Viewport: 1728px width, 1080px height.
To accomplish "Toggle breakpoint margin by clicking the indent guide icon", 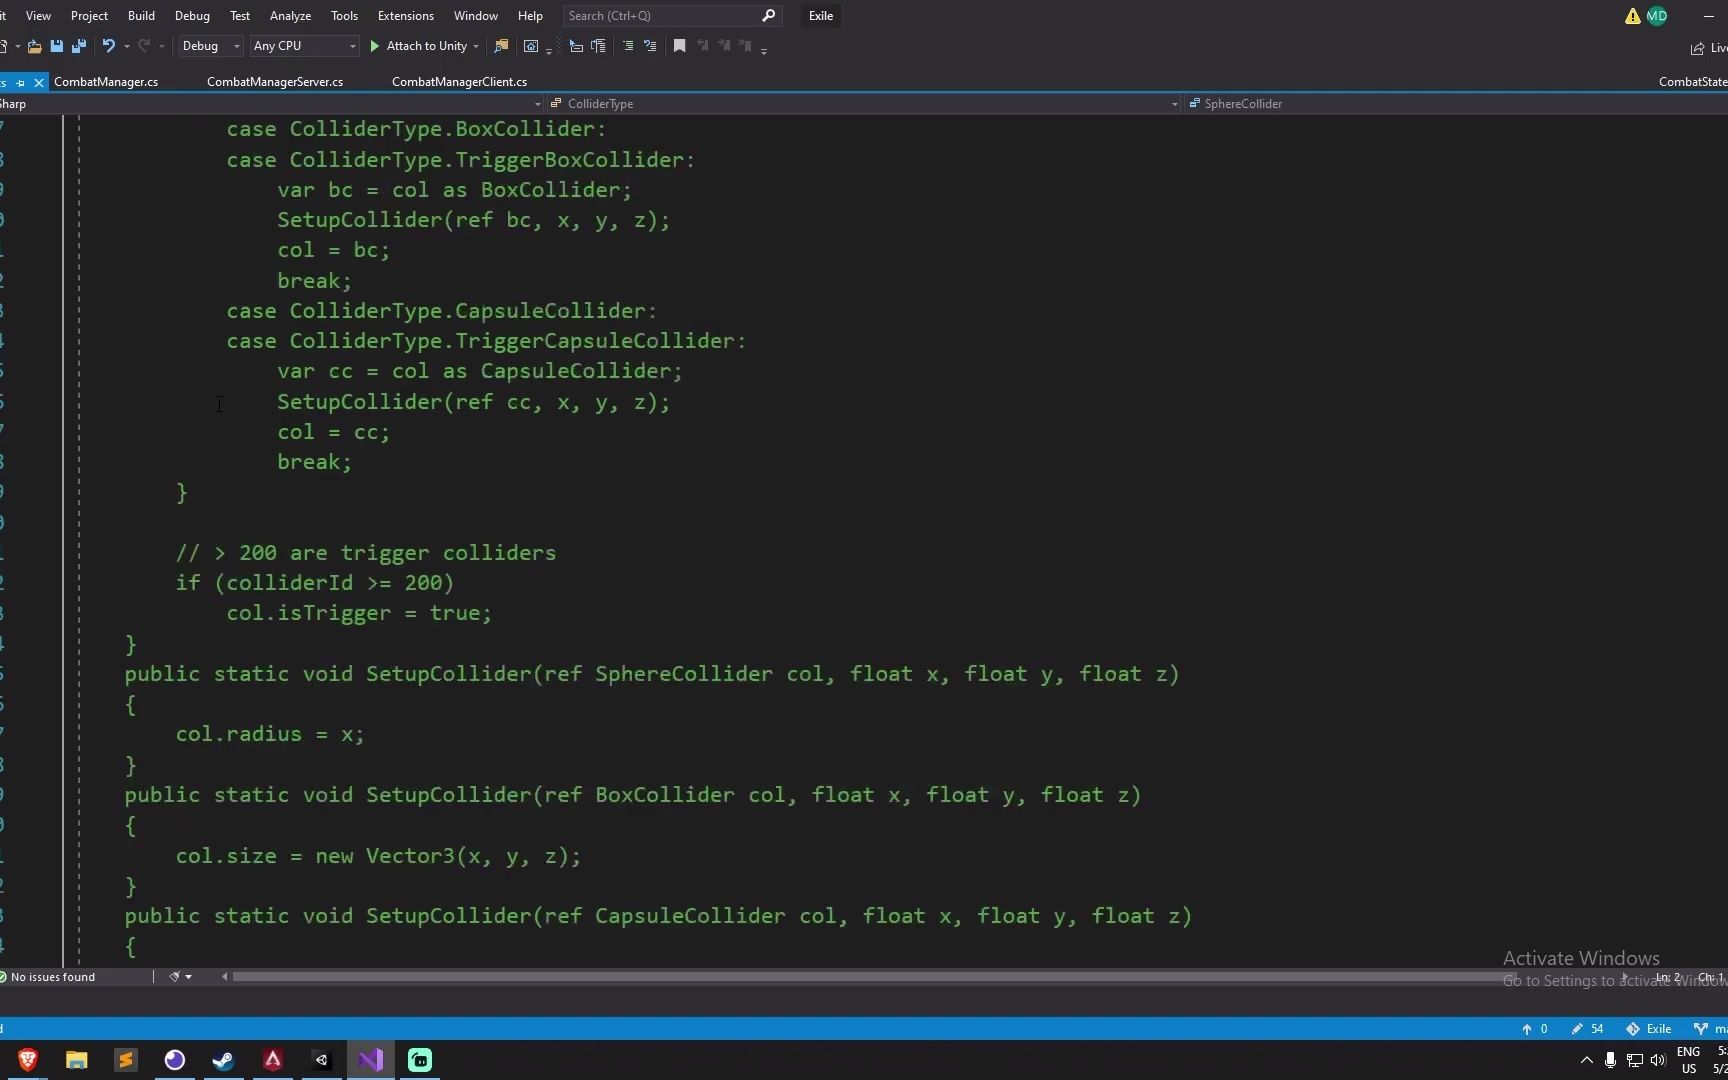I will (628, 46).
